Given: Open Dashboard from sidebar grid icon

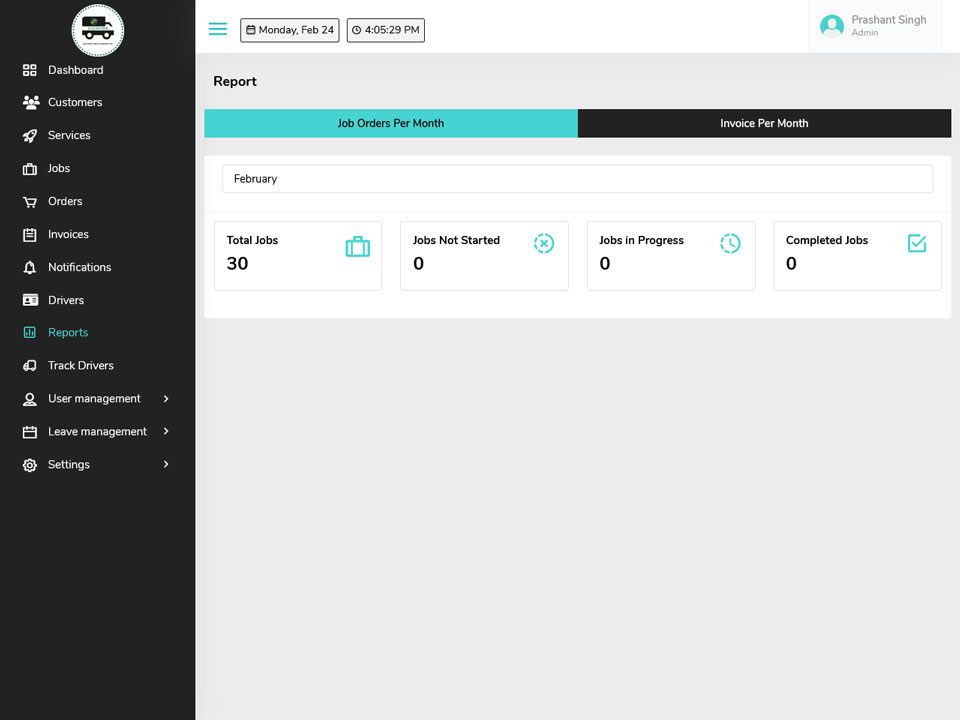Looking at the screenshot, I should 29,70.
